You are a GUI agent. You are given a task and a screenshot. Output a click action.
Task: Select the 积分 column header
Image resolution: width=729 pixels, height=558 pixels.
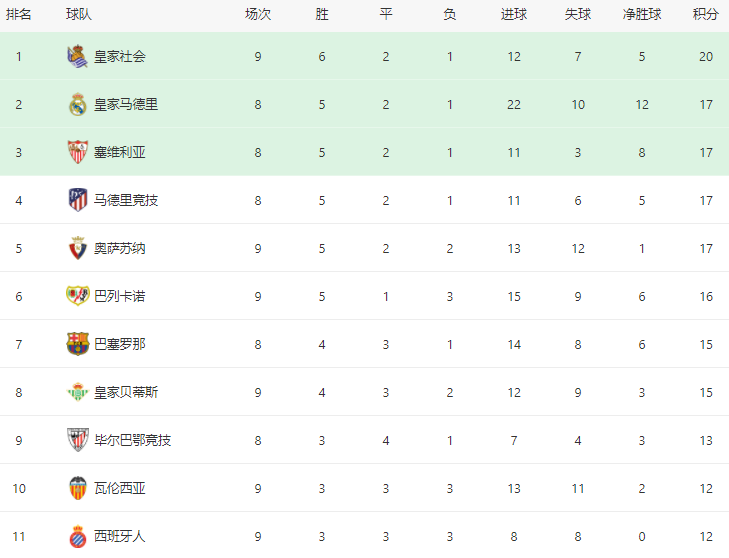click(706, 14)
